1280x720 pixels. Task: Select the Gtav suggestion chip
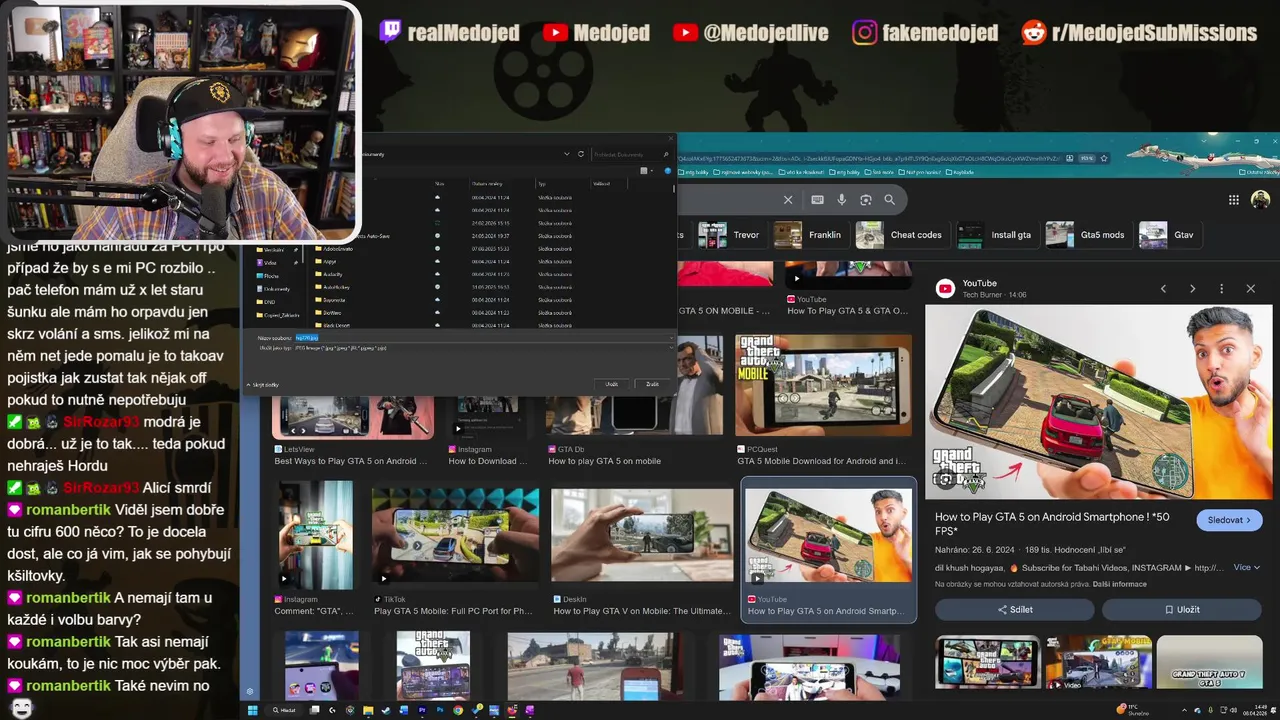pyautogui.click(x=1170, y=235)
